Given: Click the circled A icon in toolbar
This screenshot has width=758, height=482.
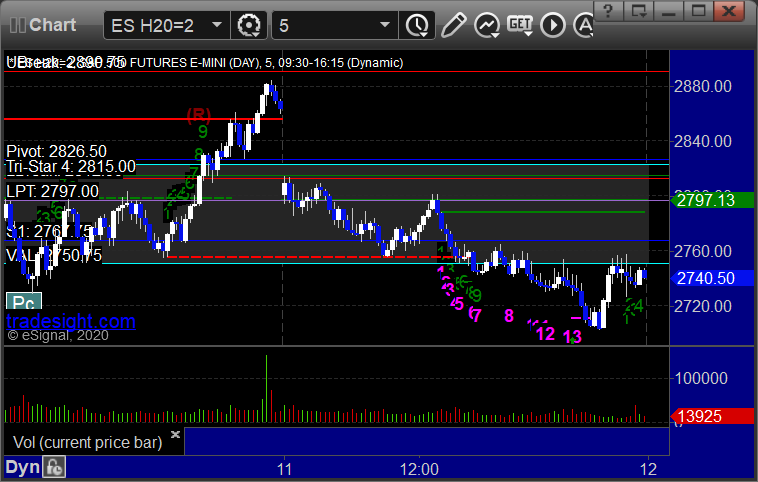Looking at the screenshot, I should click(x=583, y=25).
